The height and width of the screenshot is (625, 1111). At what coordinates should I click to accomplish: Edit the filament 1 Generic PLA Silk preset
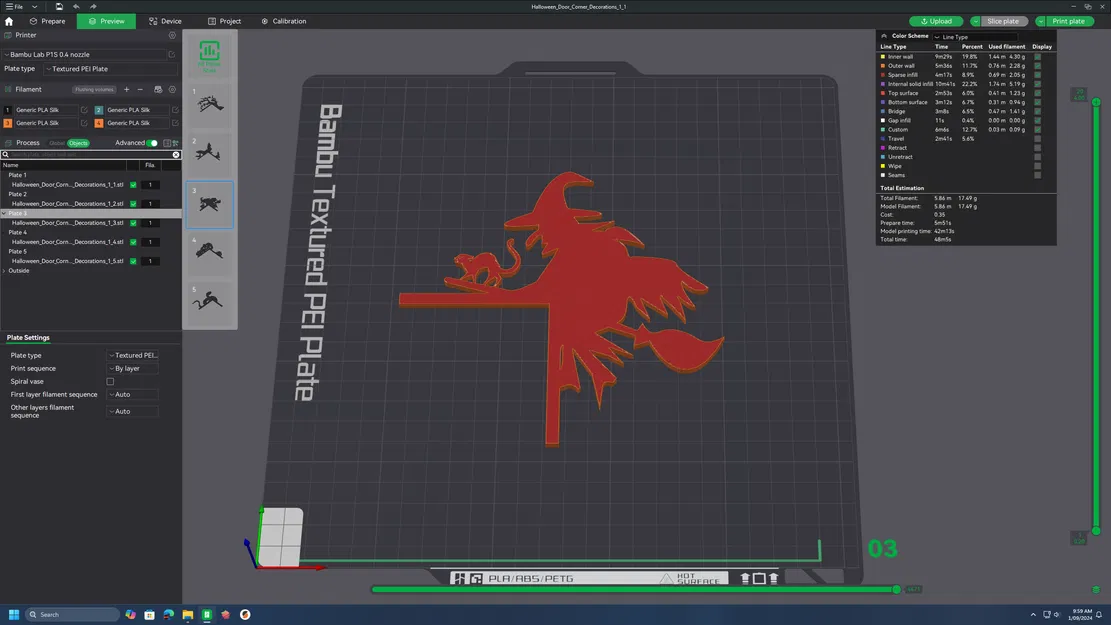click(84, 110)
